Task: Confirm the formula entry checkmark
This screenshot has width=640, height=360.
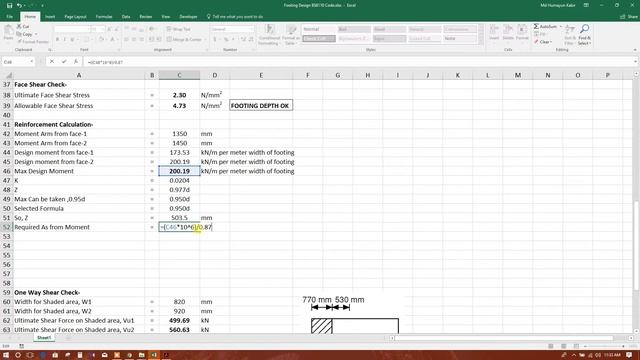Action: point(64,62)
